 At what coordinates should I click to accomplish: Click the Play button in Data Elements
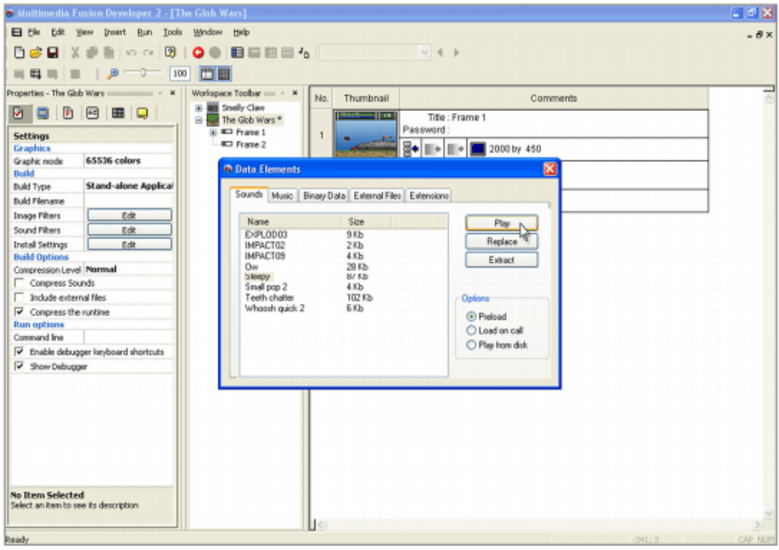pyautogui.click(x=501, y=223)
